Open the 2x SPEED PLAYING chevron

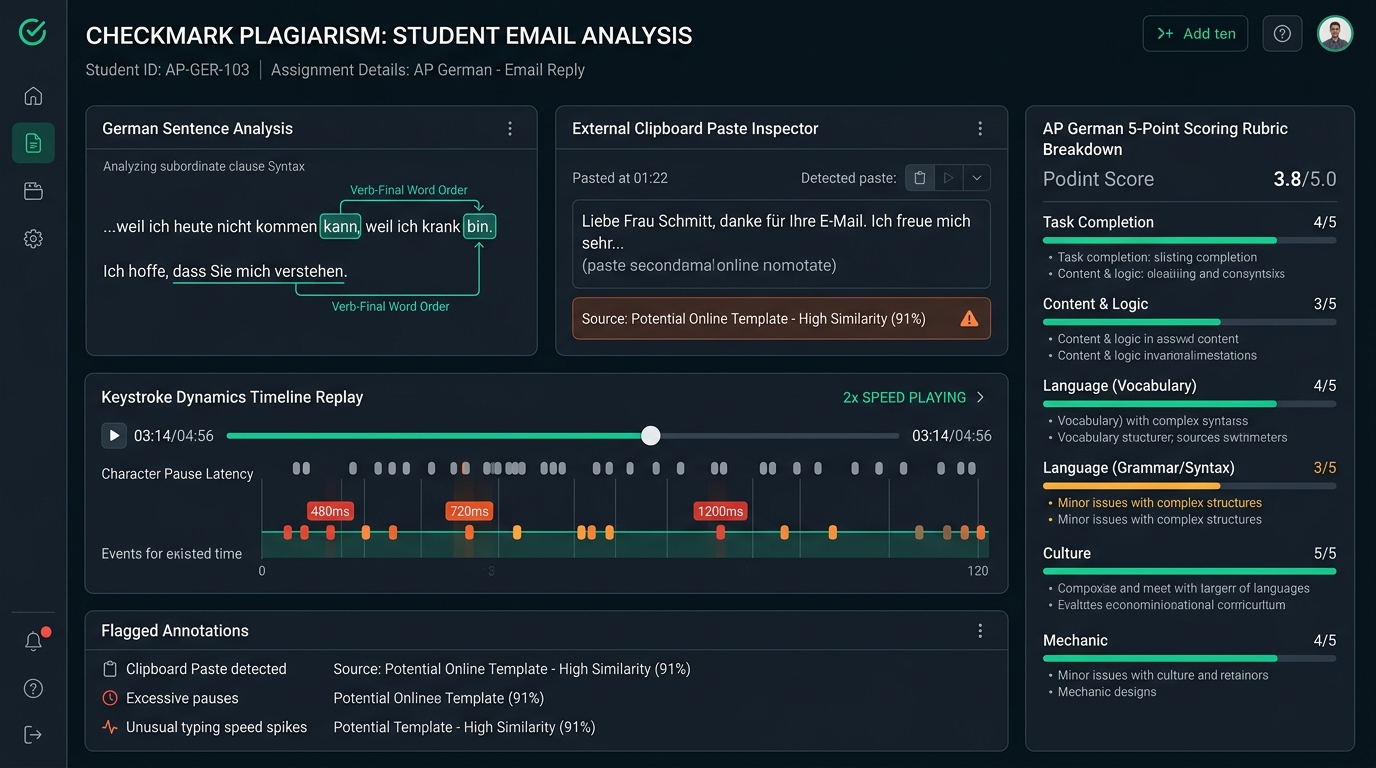[x=980, y=397]
